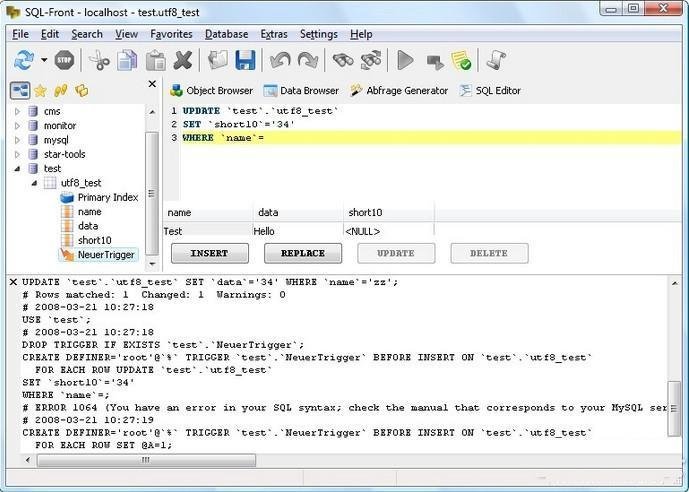Click the binoculars Find icon
Image resolution: width=689 pixels, height=492 pixels.
[343, 60]
